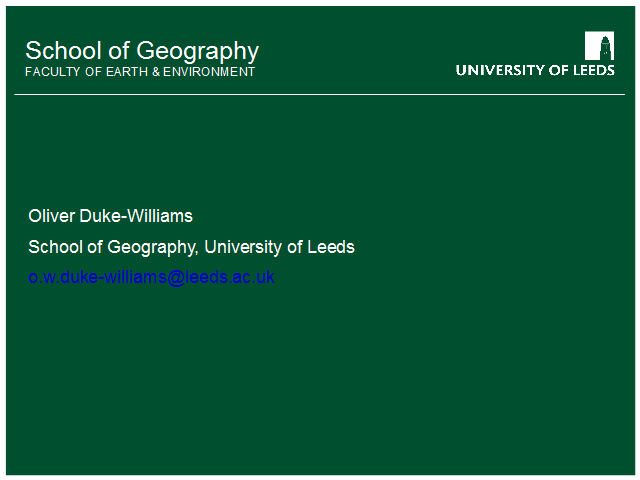
Task: Click the FACULTY OF EARTH & ENVIRONMENT subtitle
Action: [x=140, y=72]
